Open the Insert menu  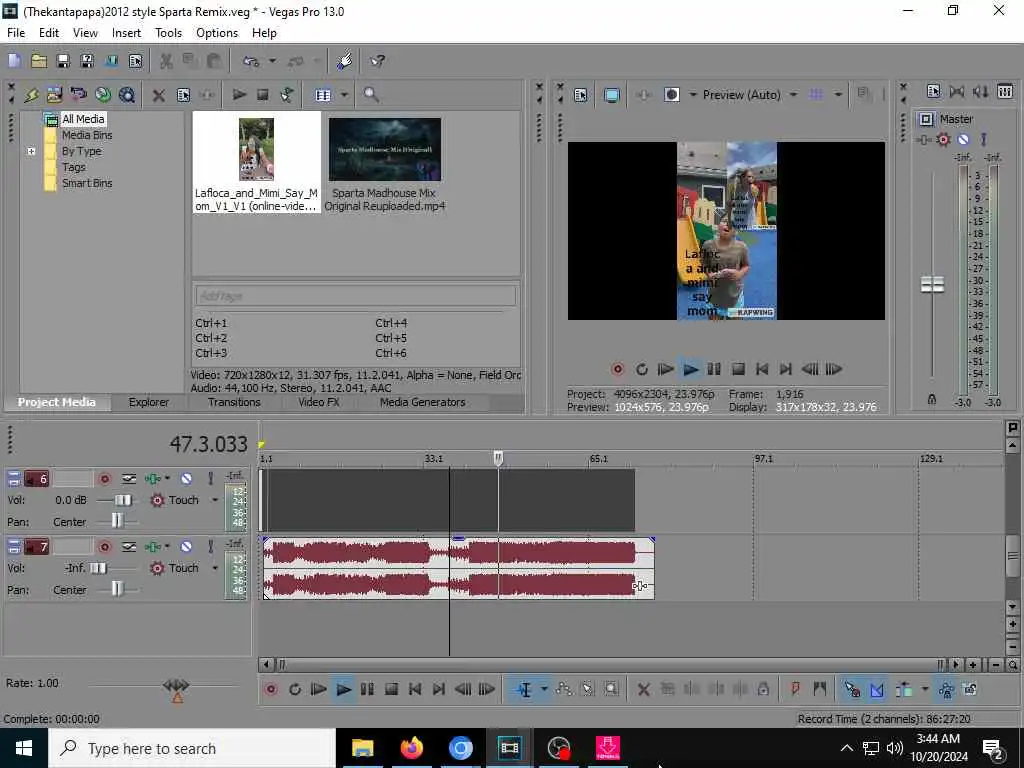click(x=126, y=33)
